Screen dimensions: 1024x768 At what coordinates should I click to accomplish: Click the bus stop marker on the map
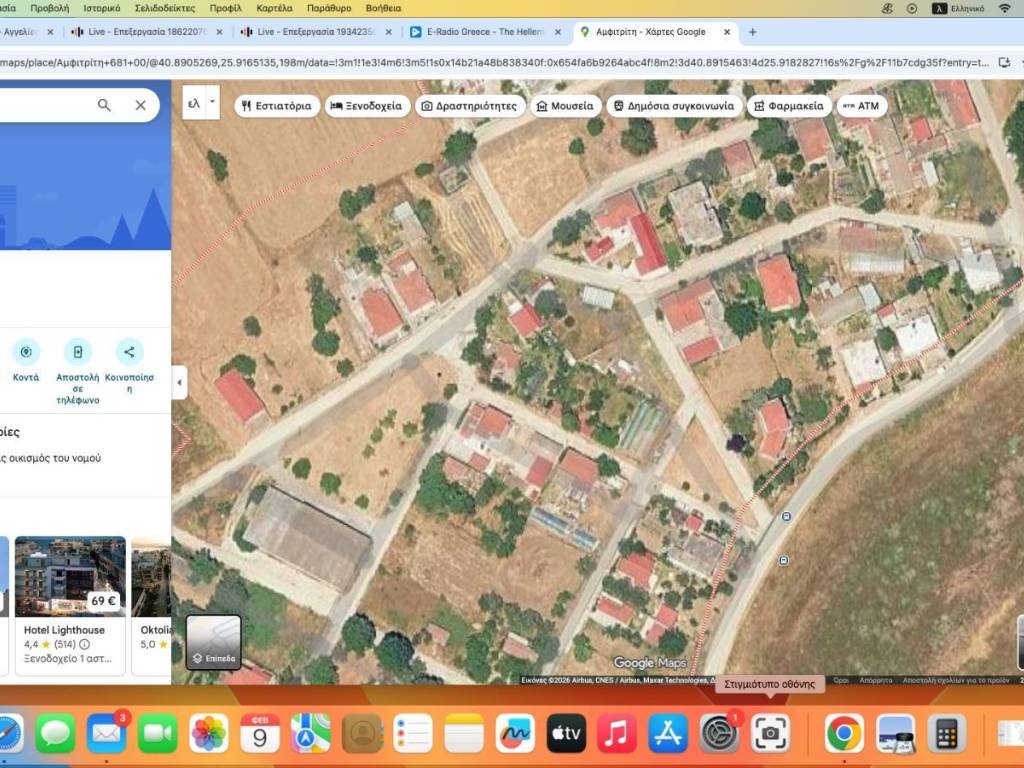click(786, 516)
